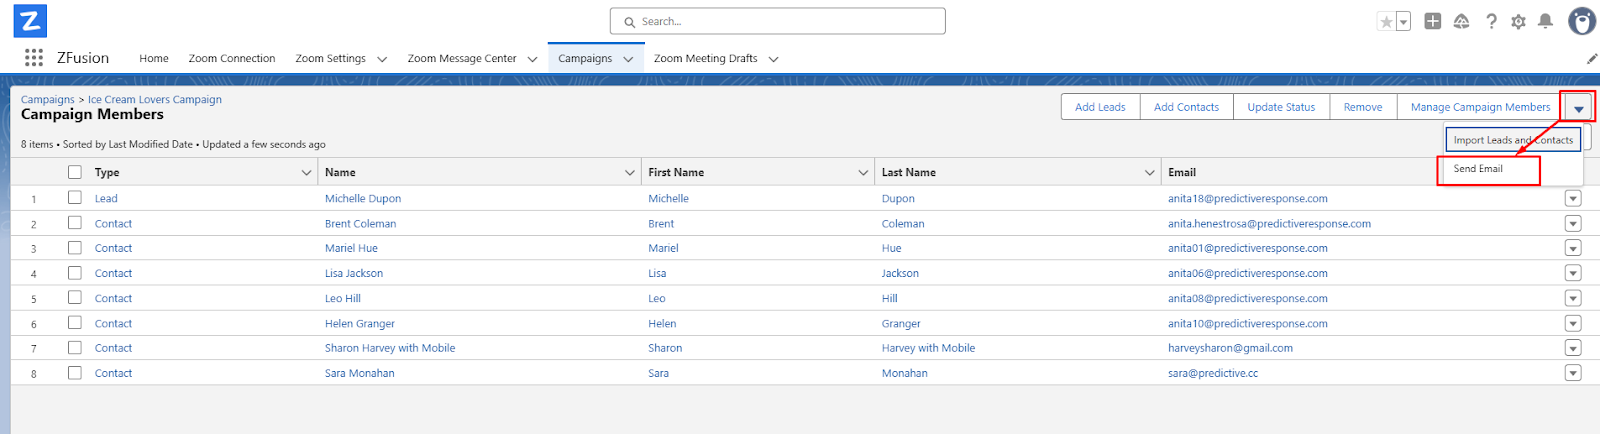This screenshot has width=1600, height=434.
Task: Open the App Launcher grid icon
Action: click(x=34, y=58)
